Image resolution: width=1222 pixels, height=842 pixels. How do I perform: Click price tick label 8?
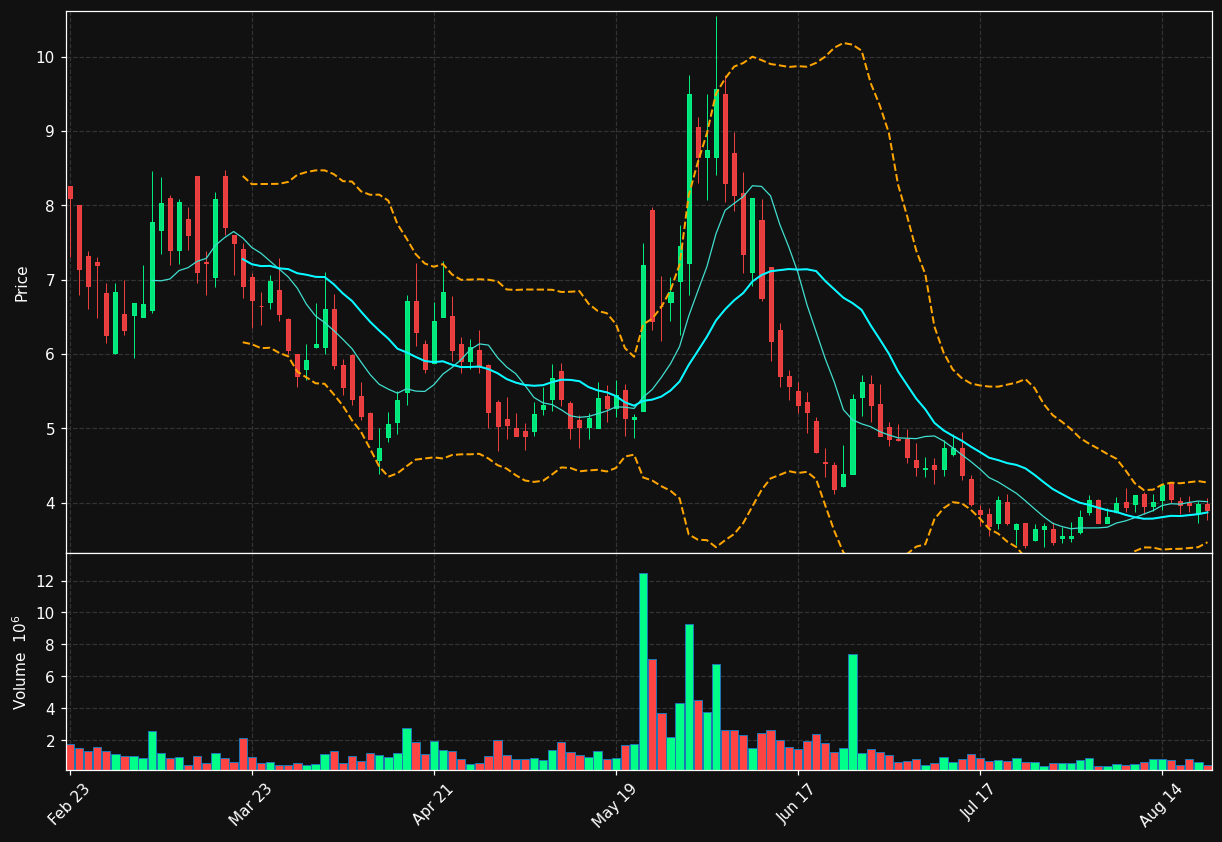click(x=49, y=206)
